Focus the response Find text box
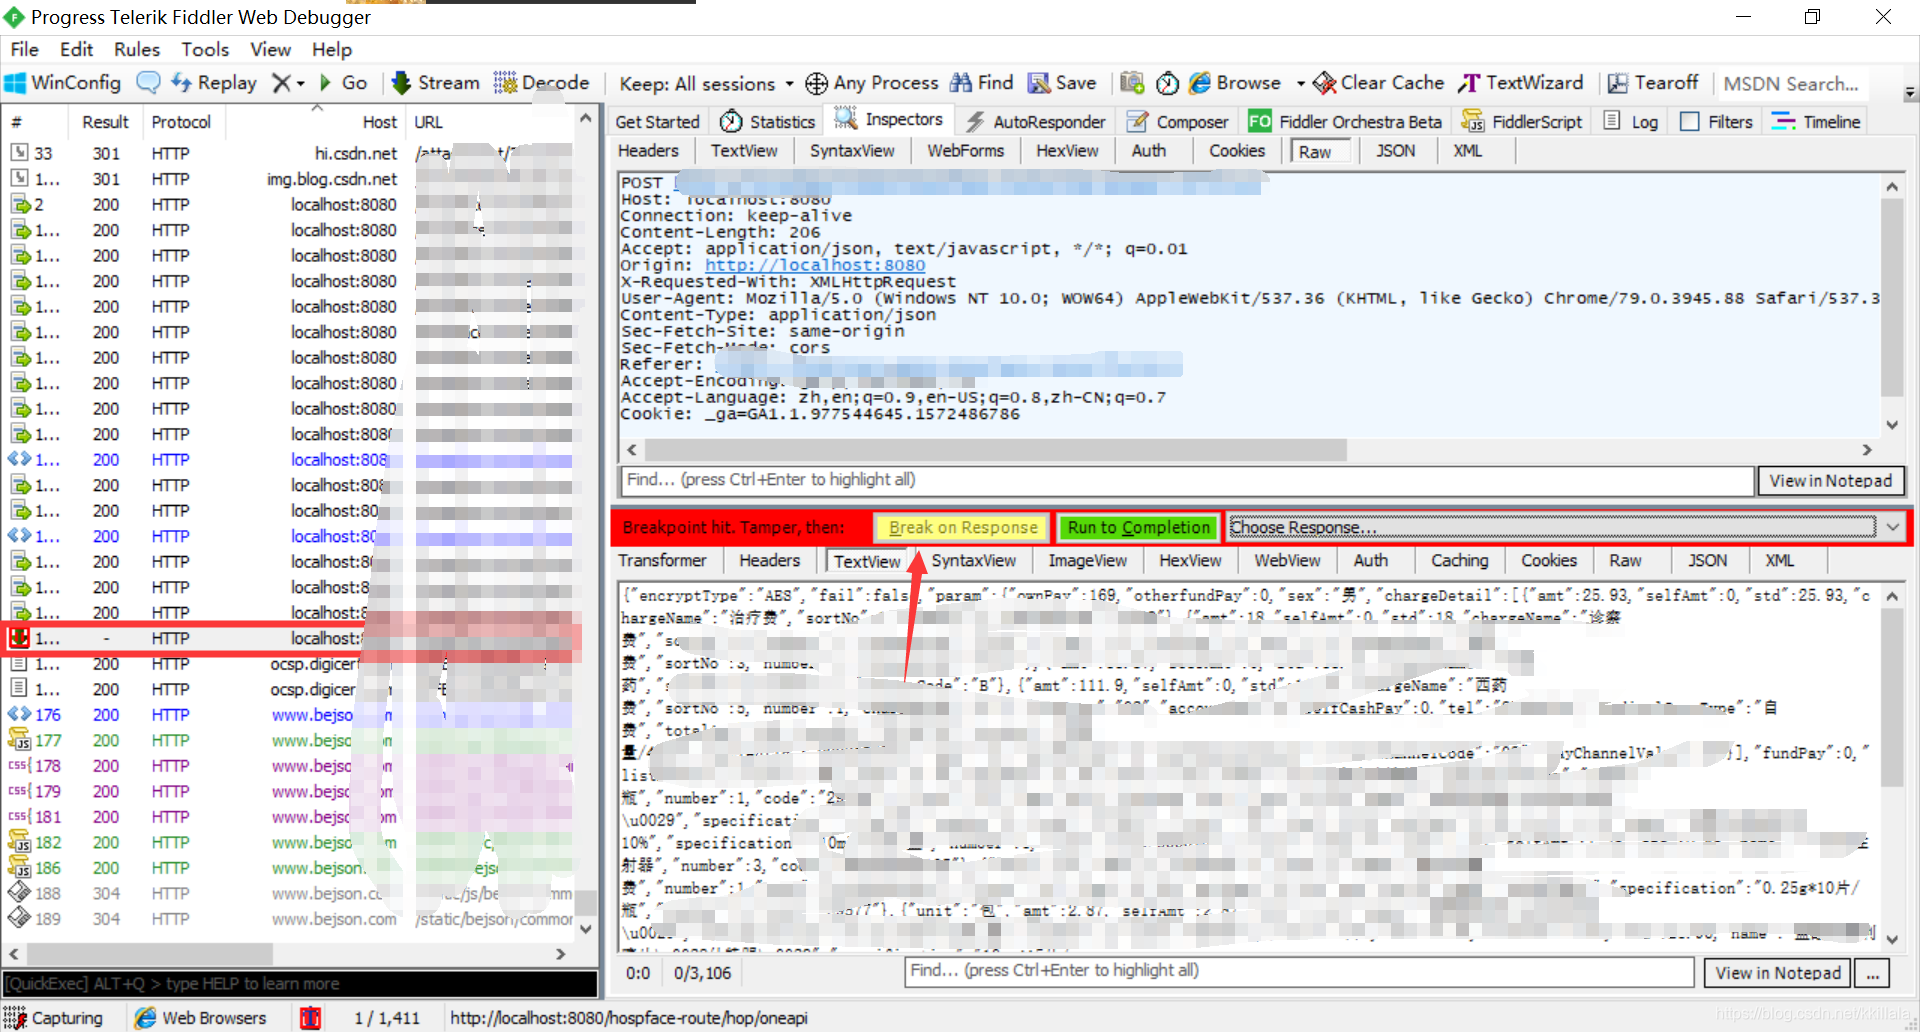 click(x=1299, y=971)
